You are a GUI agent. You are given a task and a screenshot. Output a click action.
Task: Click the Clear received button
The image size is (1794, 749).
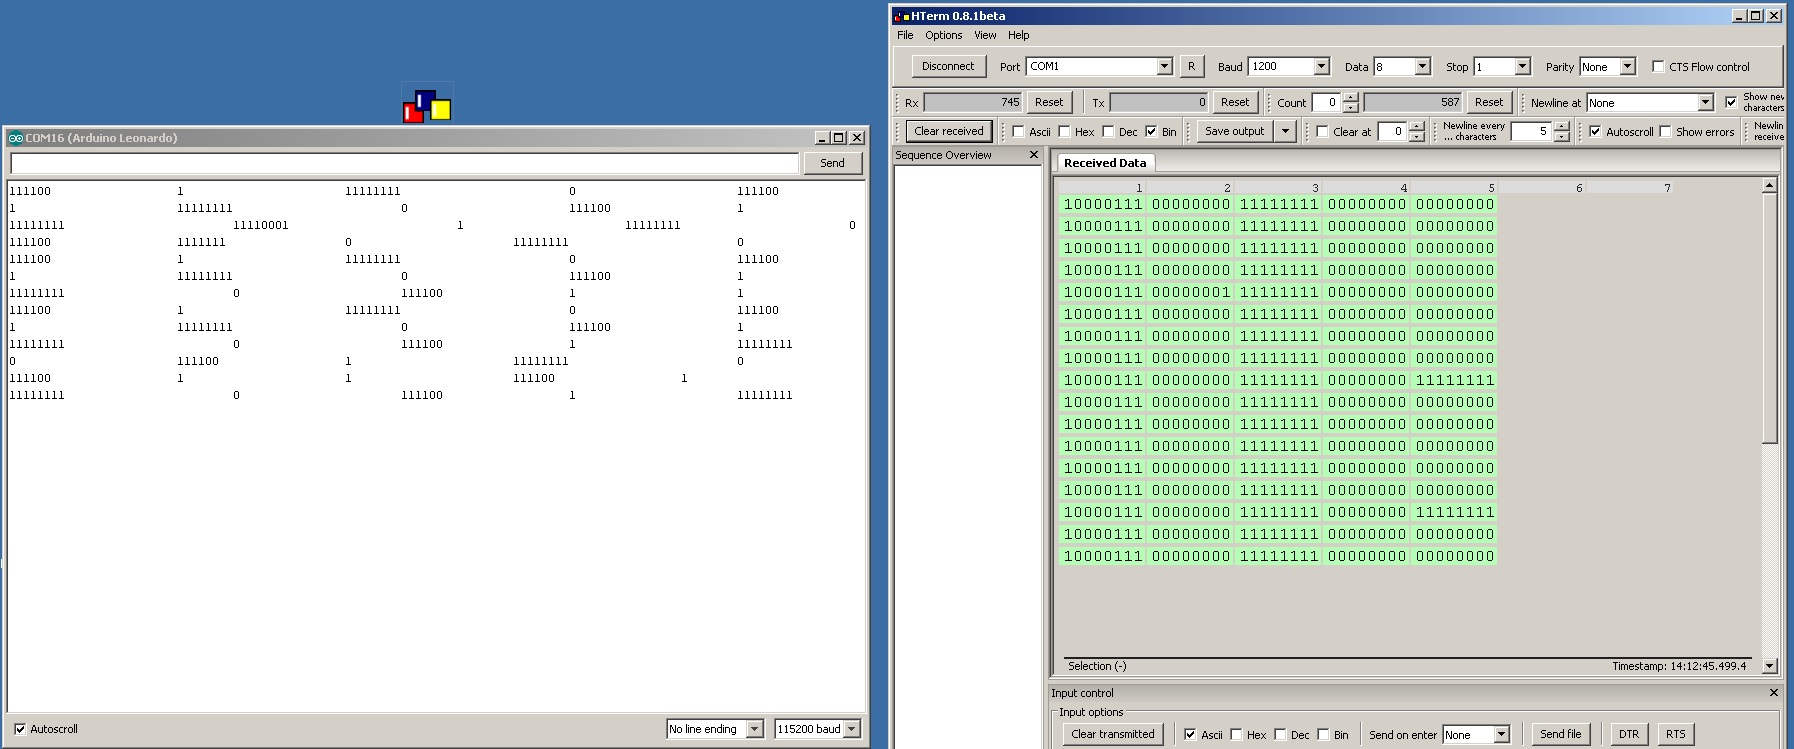point(948,131)
